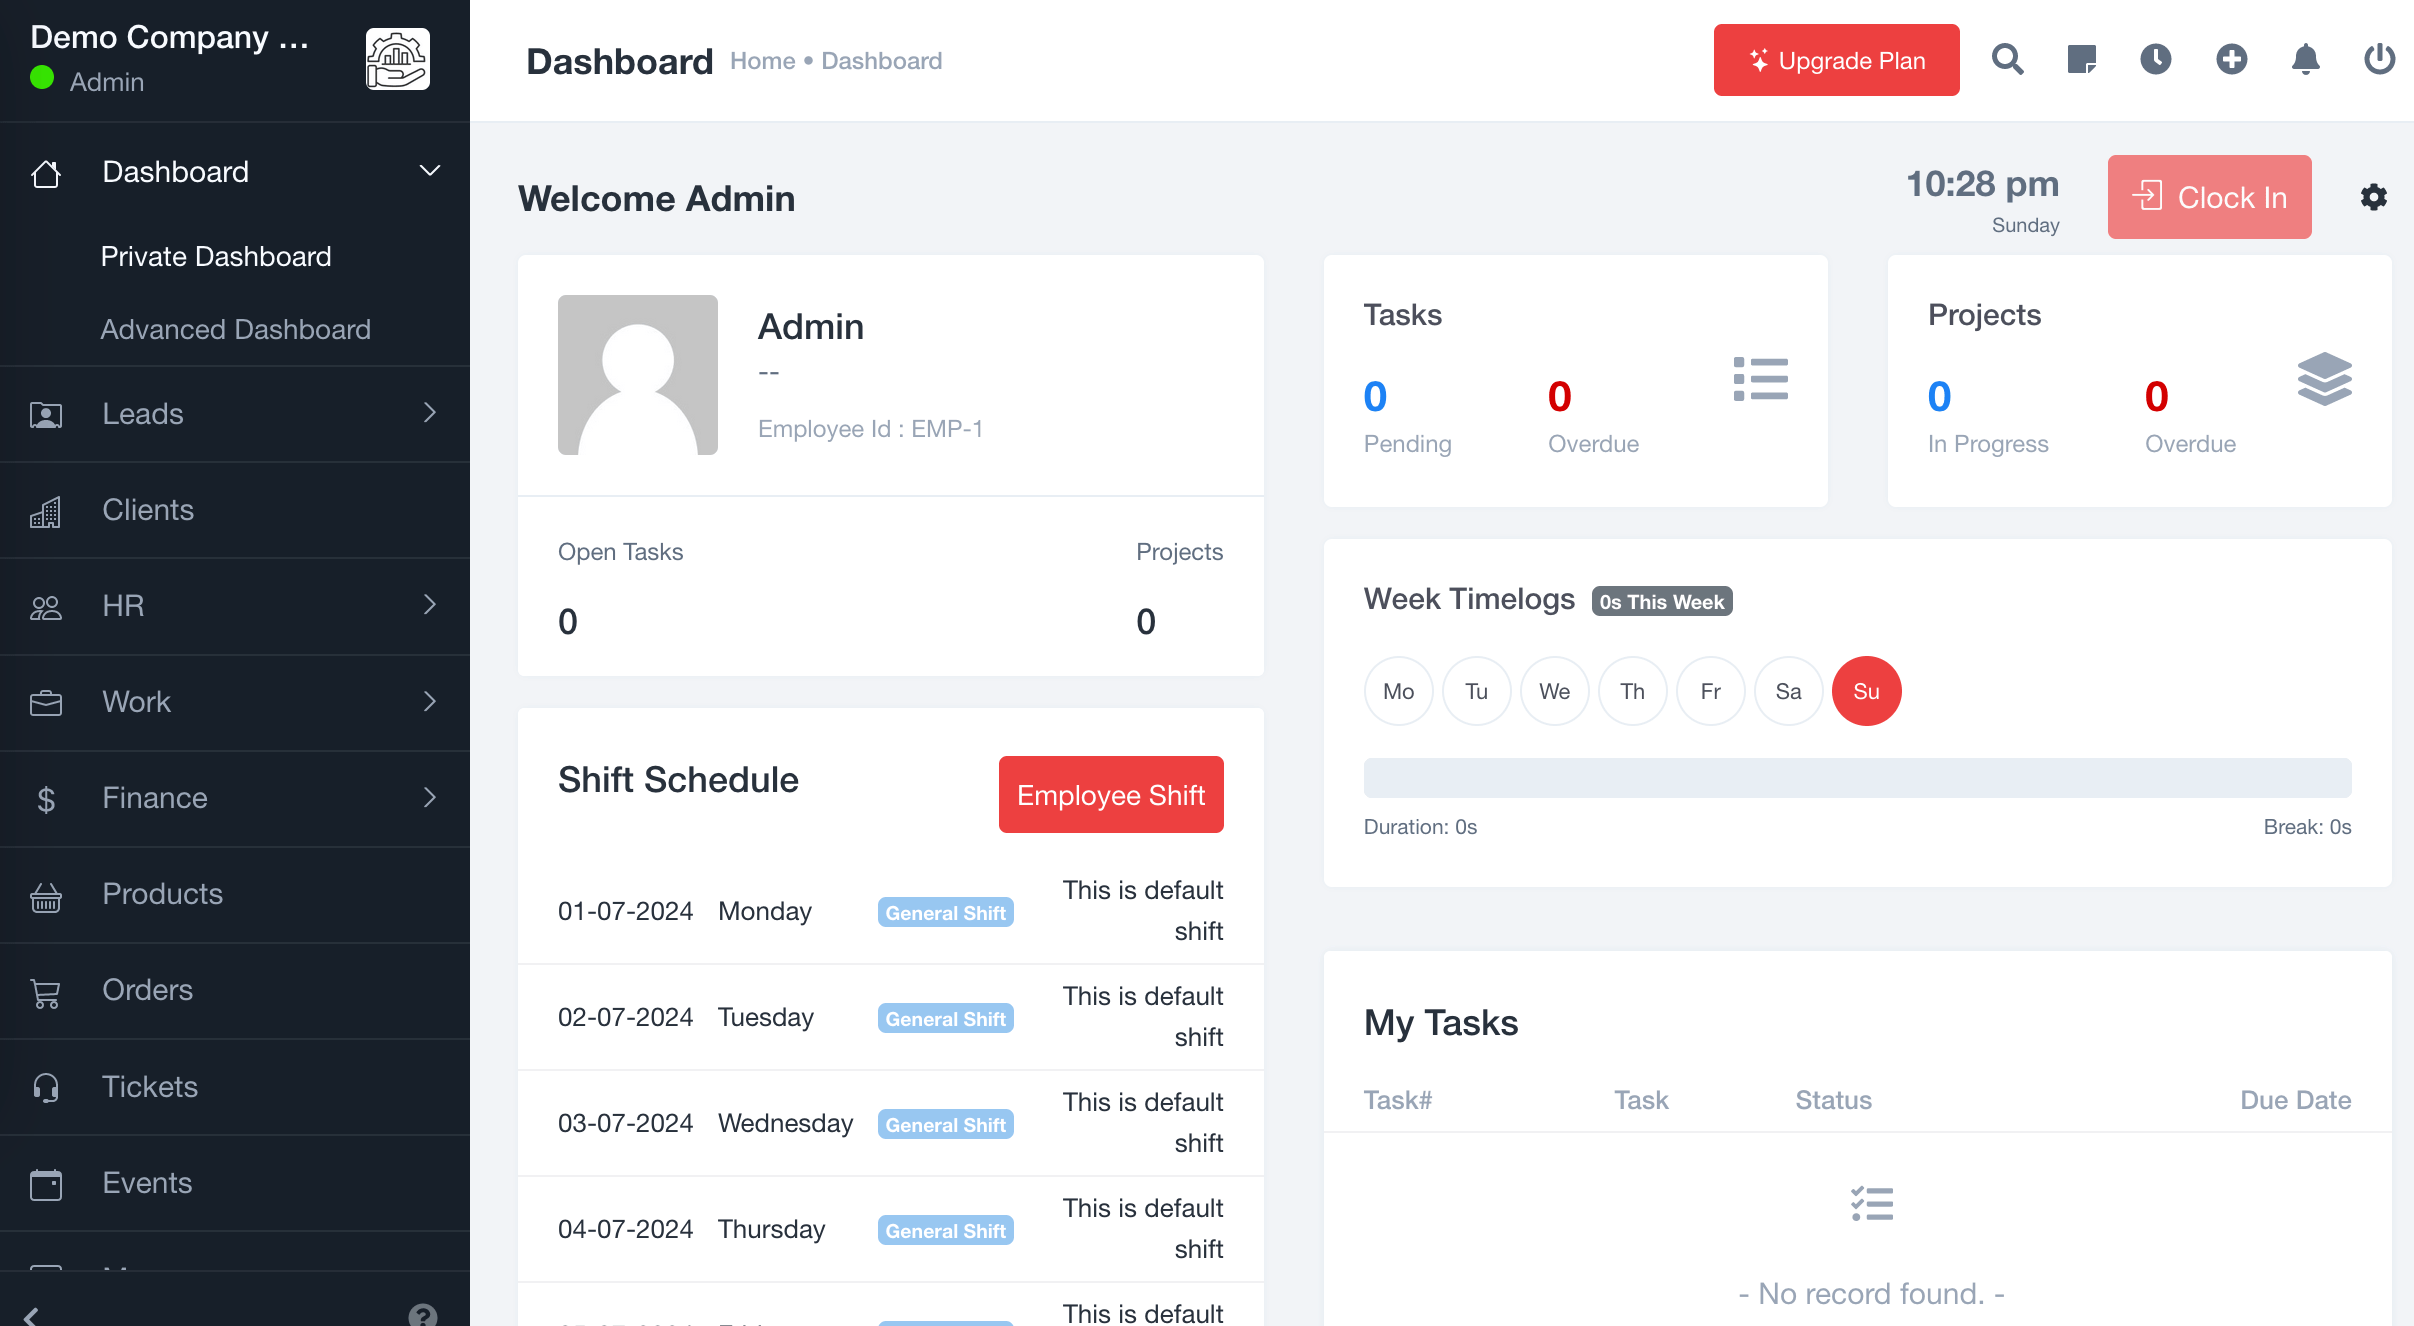Screen dimensions: 2414x1326
Task: Expand the Leads sidebar menu
Action: coord(430,413)
